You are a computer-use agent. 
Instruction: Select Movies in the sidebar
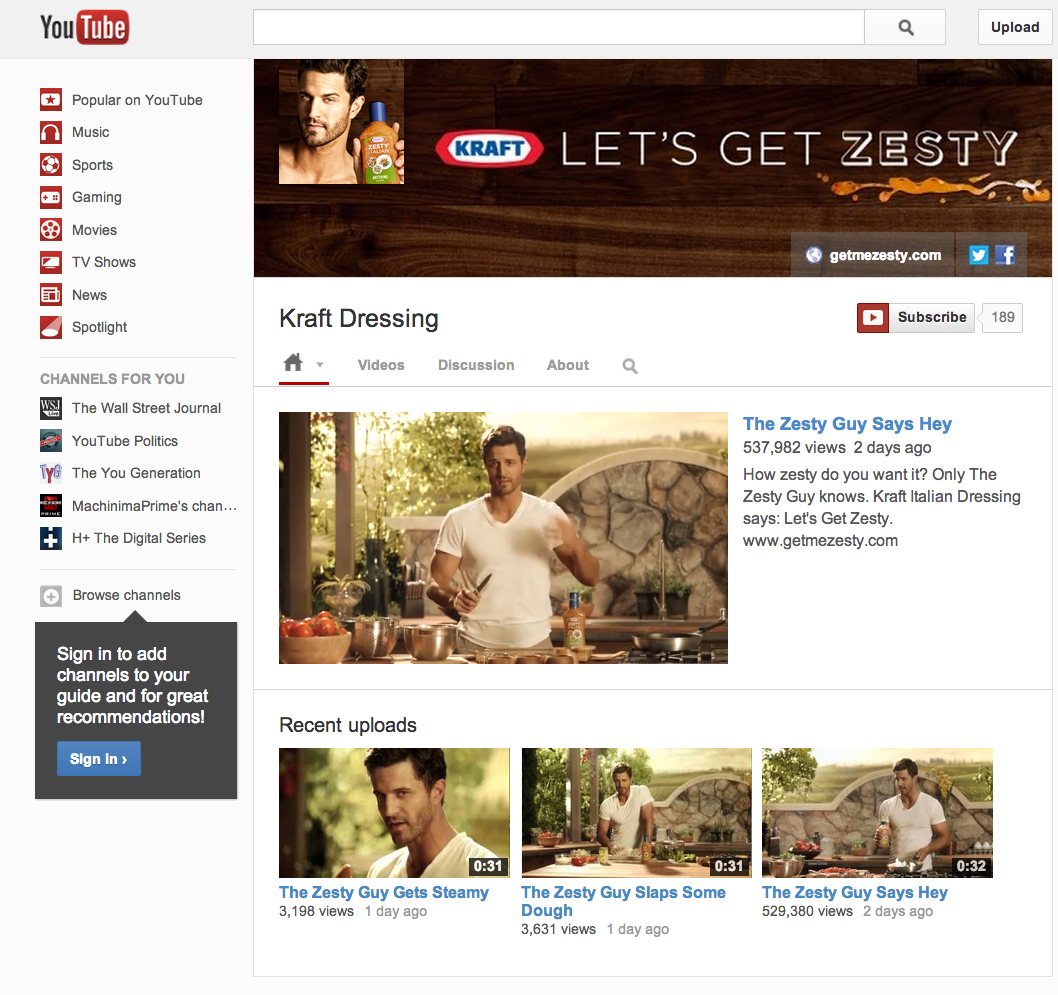point(94,230)
